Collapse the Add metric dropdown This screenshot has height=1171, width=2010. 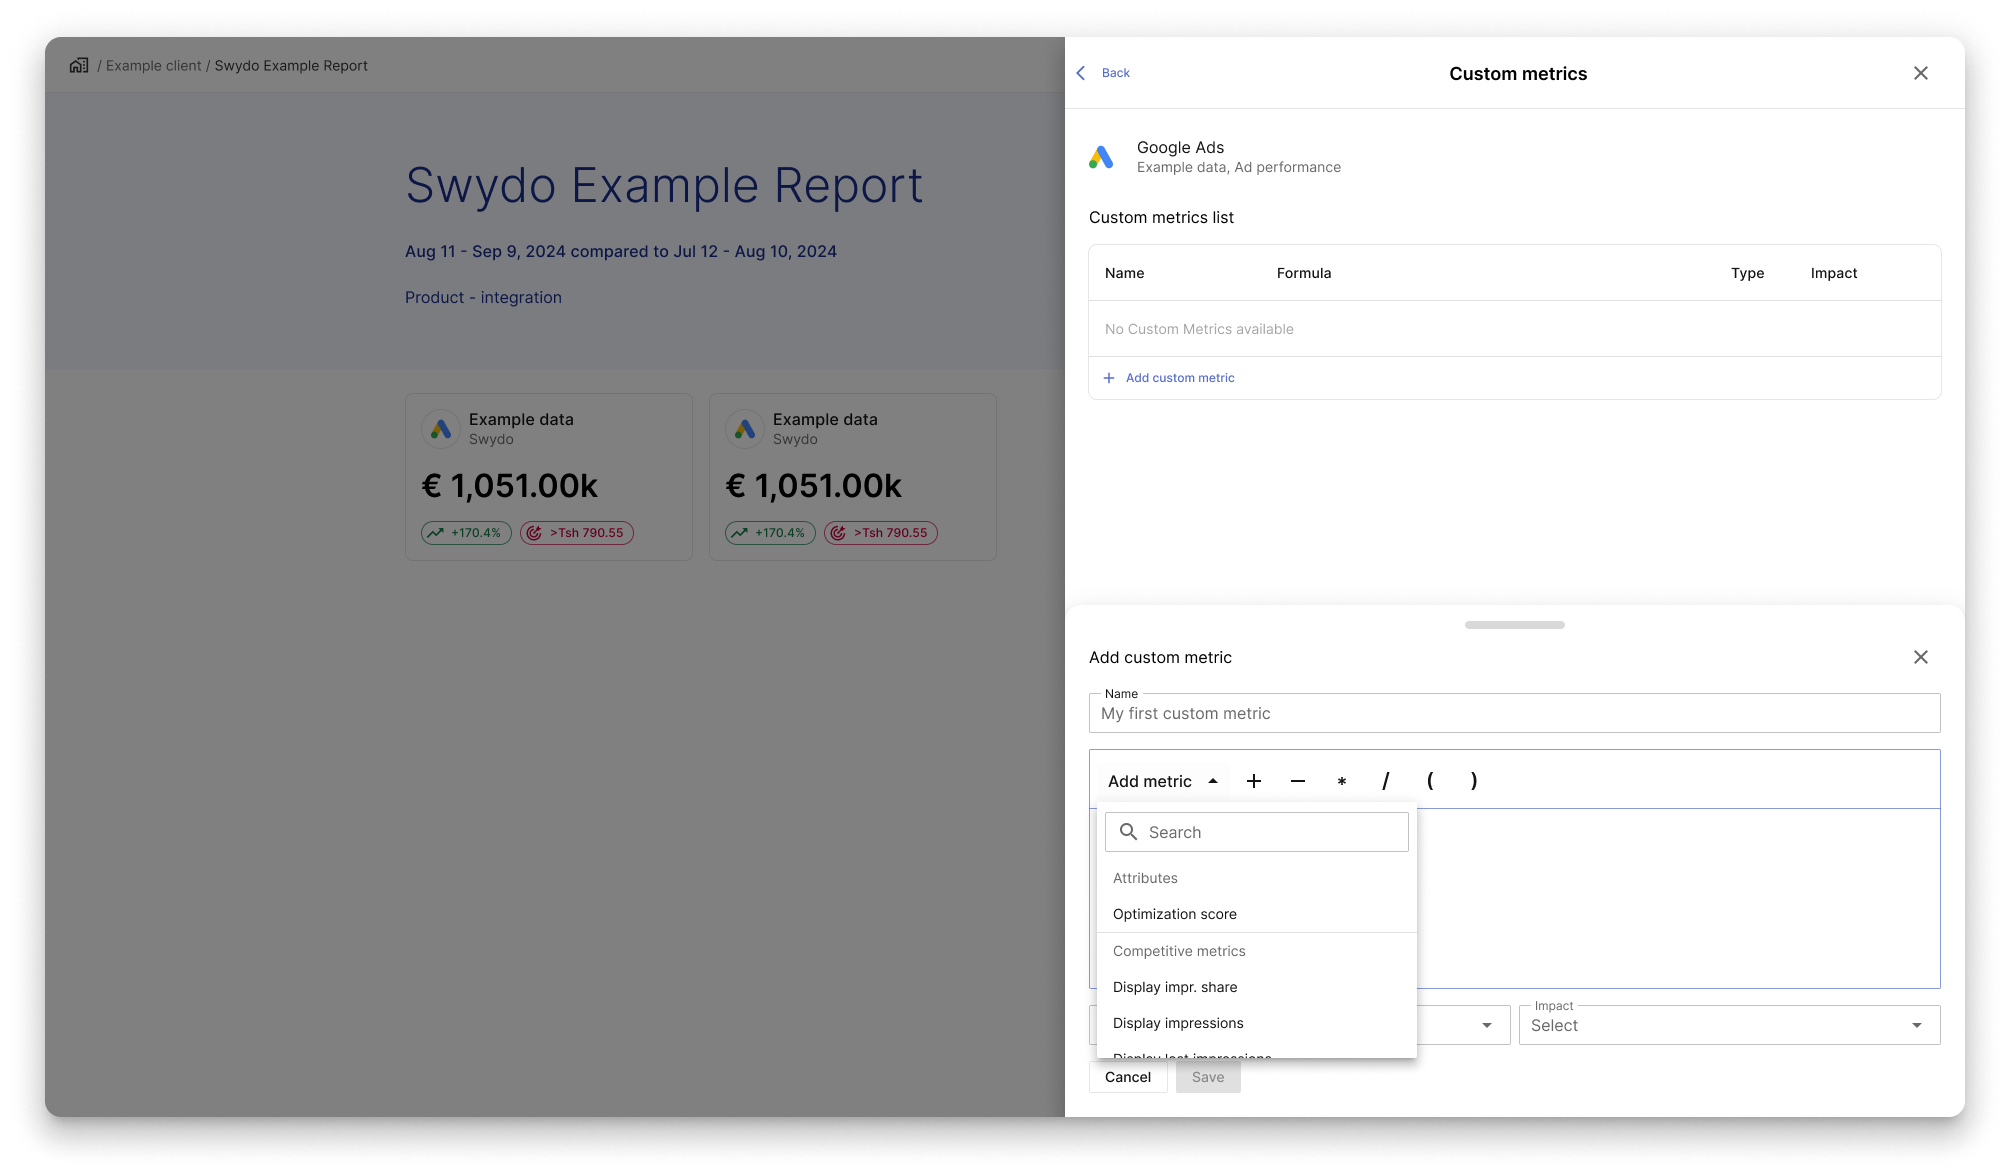click(1163, 781)
